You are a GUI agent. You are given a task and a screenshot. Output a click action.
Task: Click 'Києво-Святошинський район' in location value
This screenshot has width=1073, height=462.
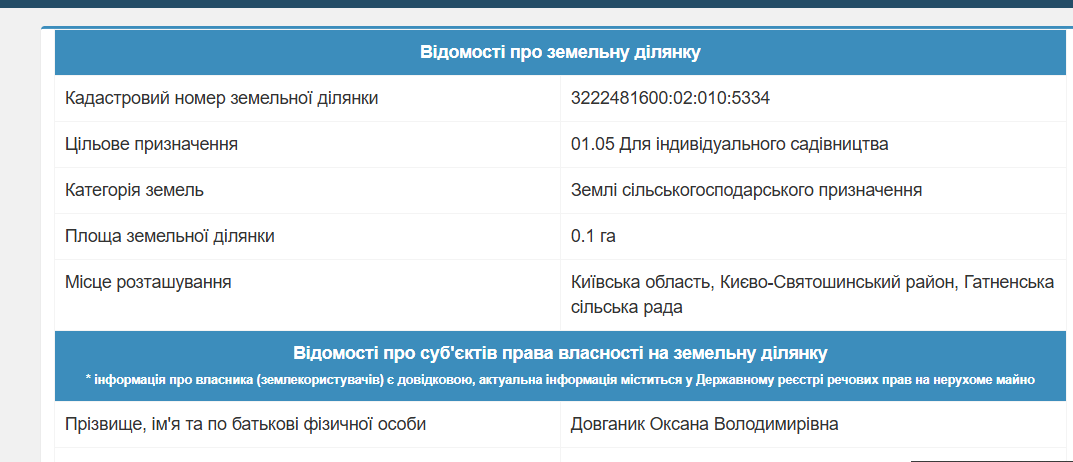click(x=838, y=283)
